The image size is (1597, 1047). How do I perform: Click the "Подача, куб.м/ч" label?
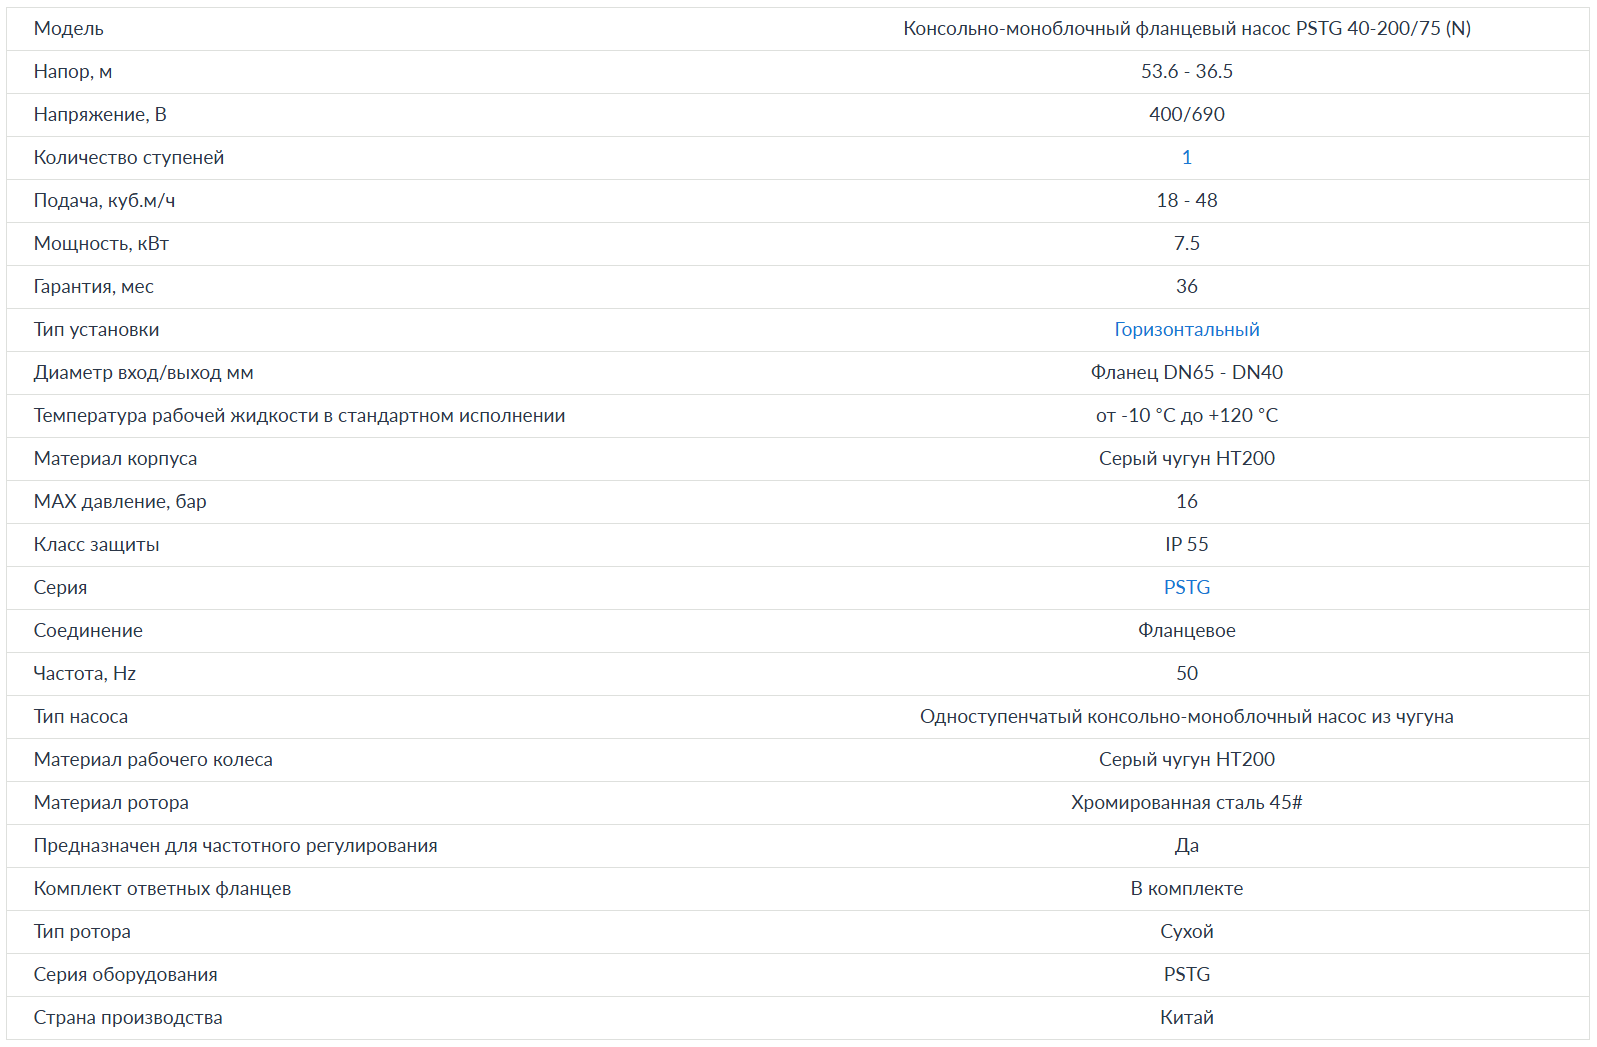coord(104,201)
